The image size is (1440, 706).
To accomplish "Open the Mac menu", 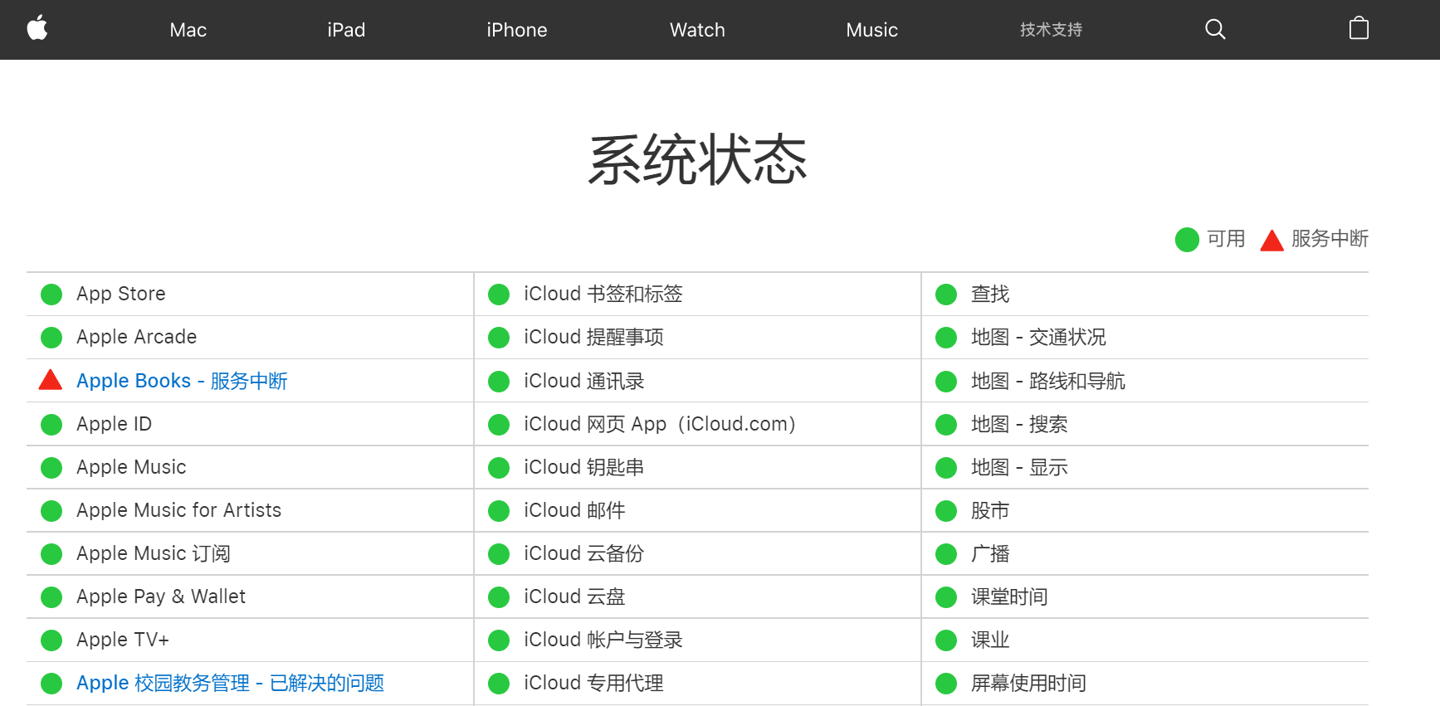I will [x=188, y=30].
